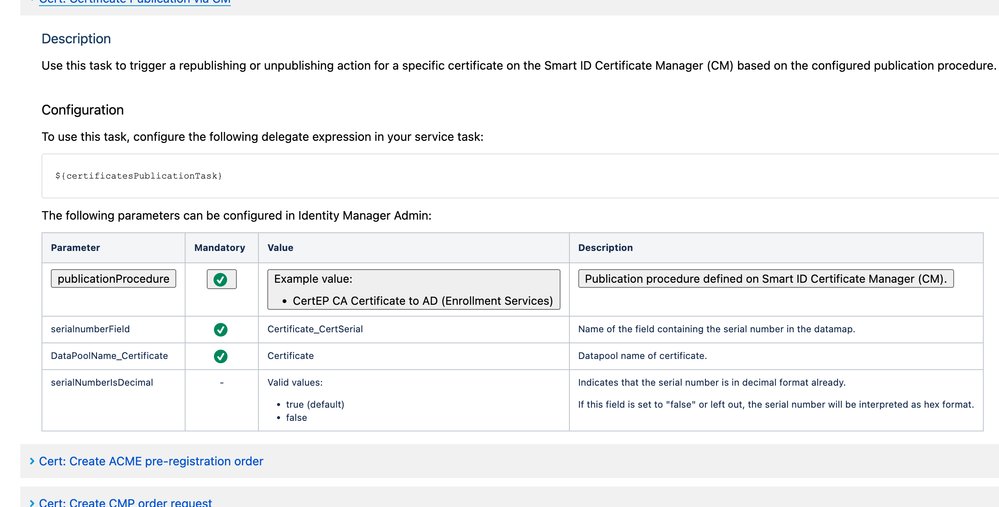Click the Mandatory column header

click(220, 248)
